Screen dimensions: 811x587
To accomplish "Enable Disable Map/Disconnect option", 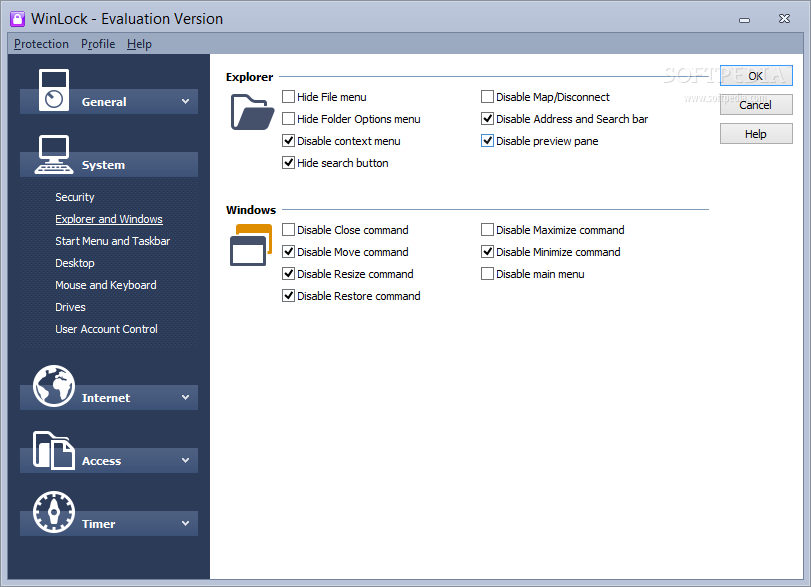I will [487, 97].
